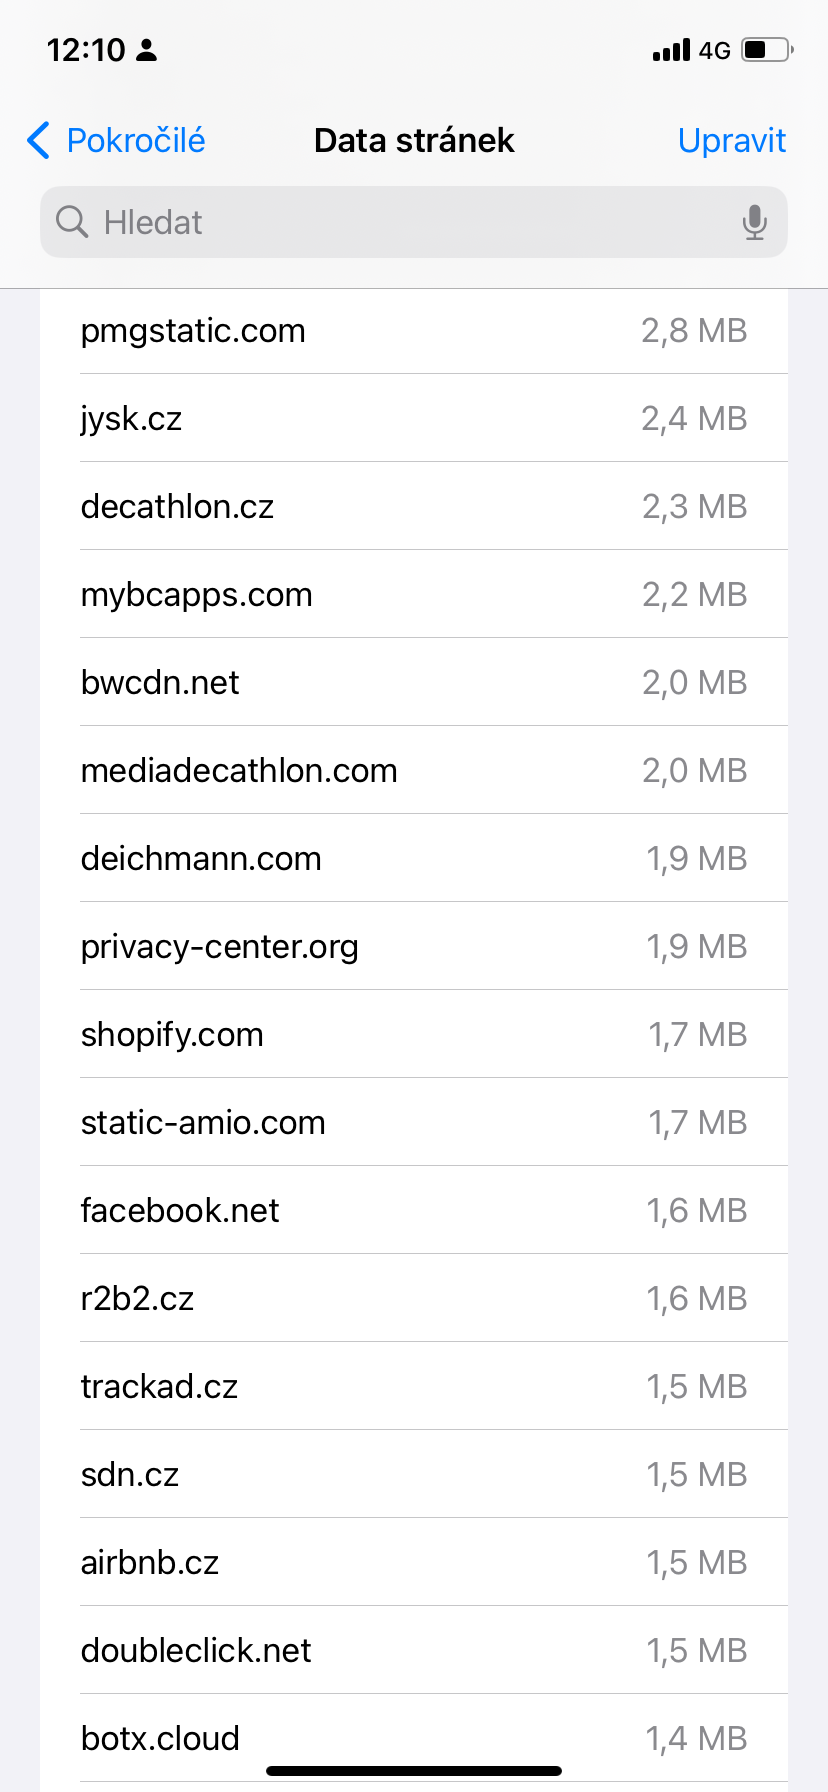Select the privacy-center.org row
Image resolution: width=828 pixels, height=1792 pixels.
[414, 947]
